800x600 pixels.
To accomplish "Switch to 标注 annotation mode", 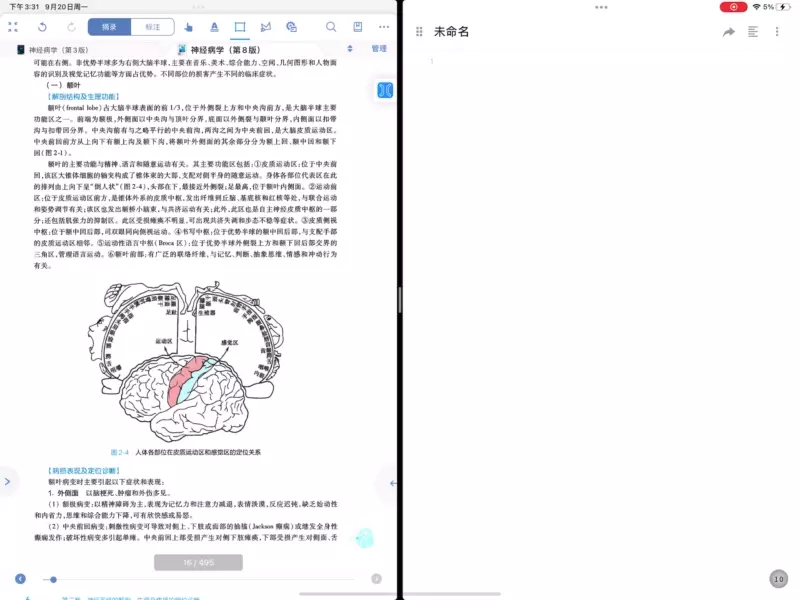I will coord(153,27).
